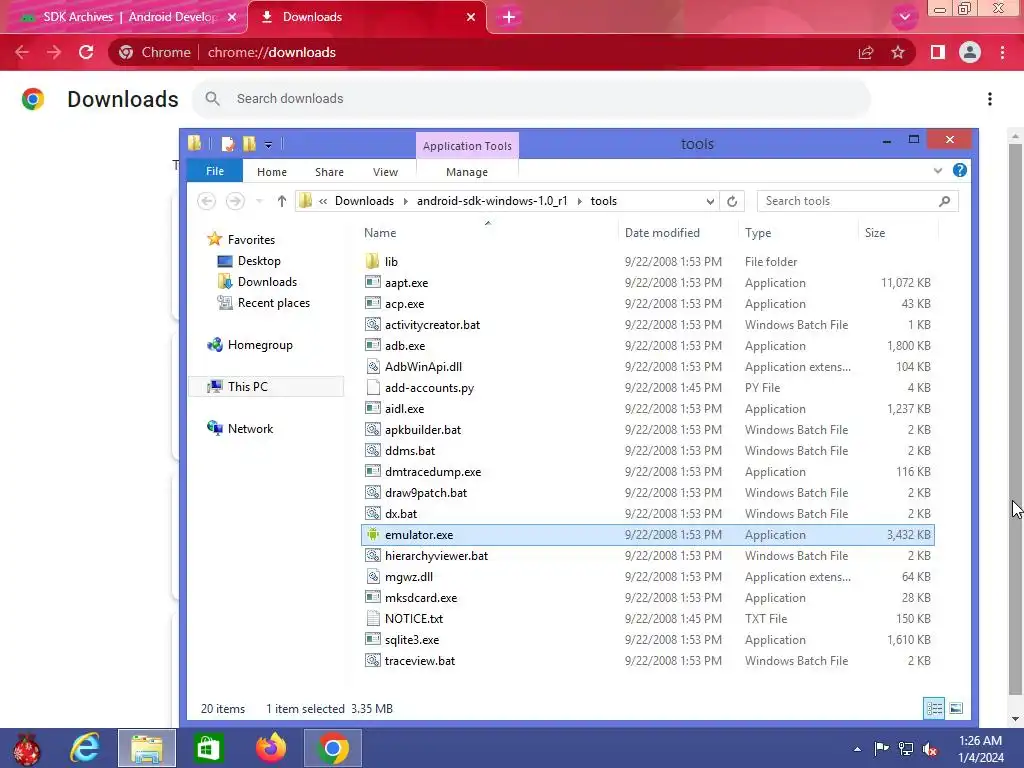Click the Search tools input field

[x=849, y=201]
